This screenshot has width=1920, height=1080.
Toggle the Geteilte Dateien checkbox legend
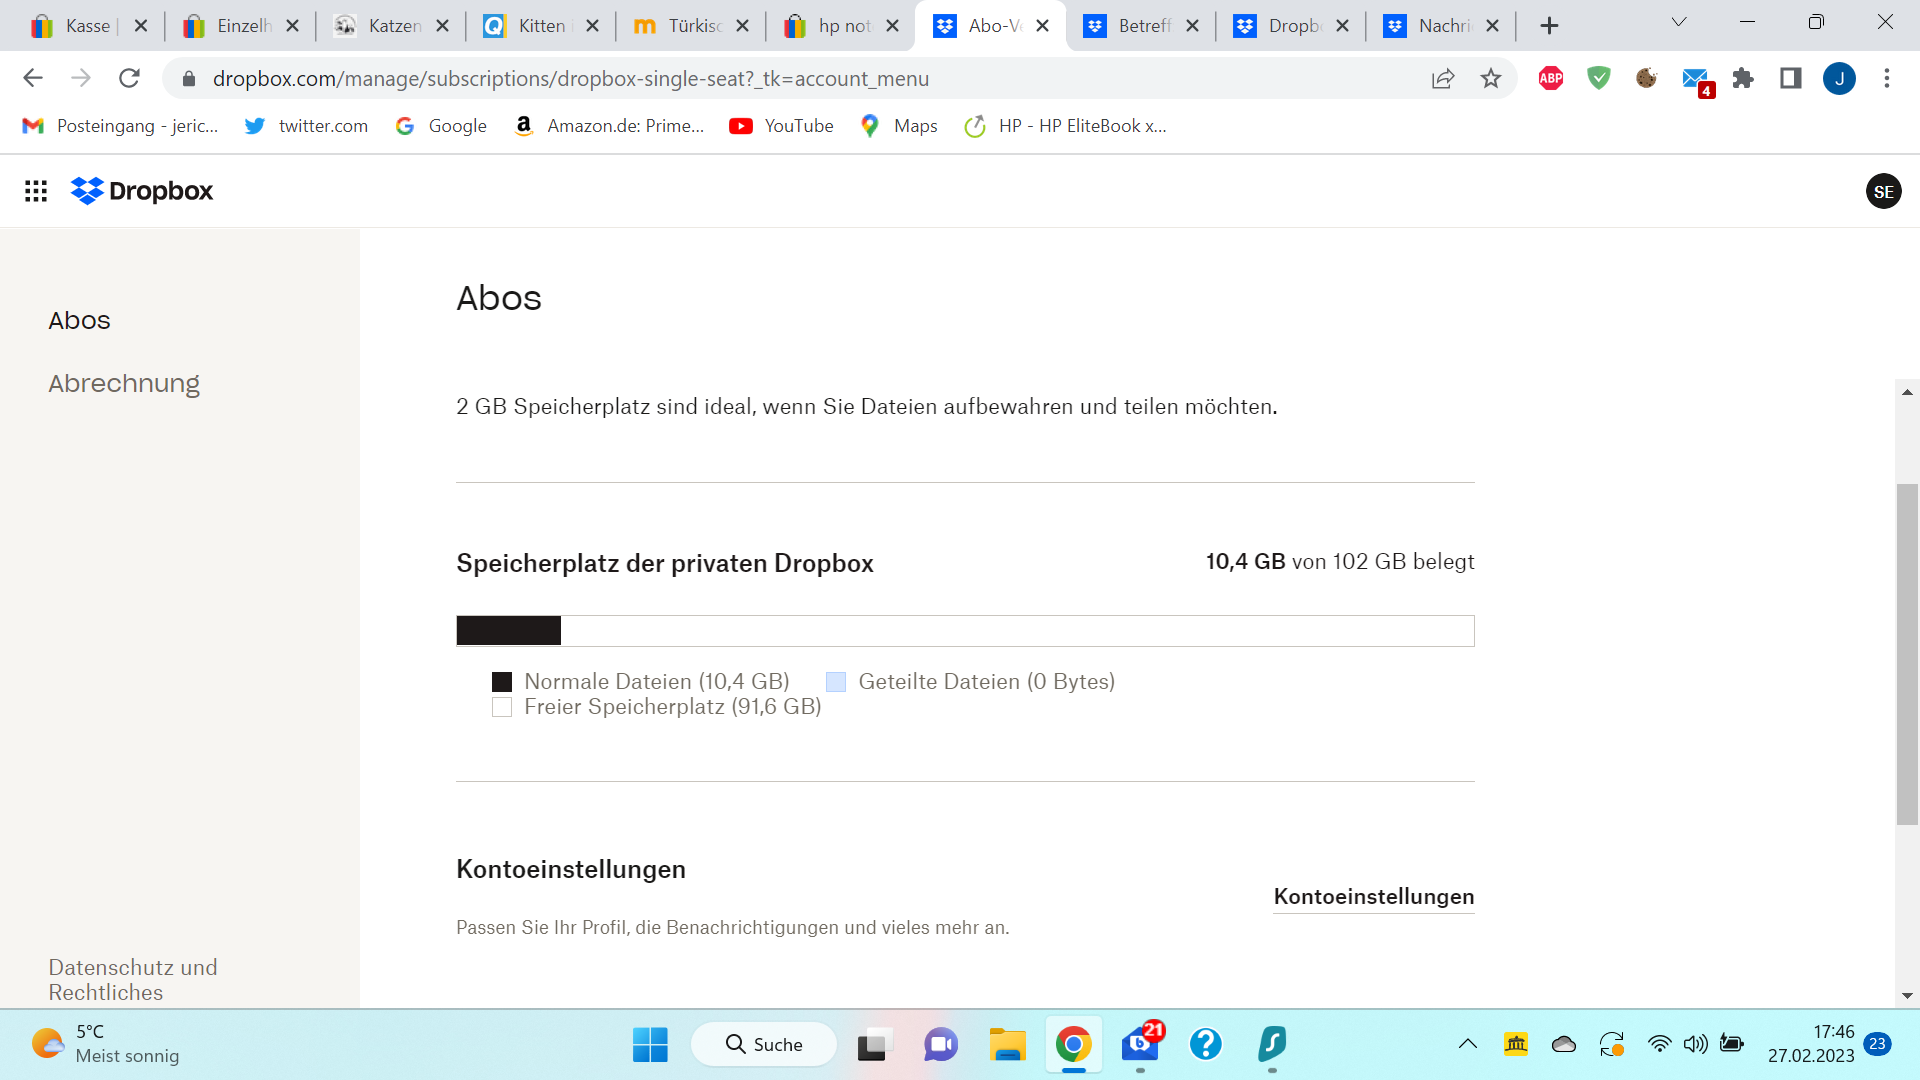tap(837, 682)
